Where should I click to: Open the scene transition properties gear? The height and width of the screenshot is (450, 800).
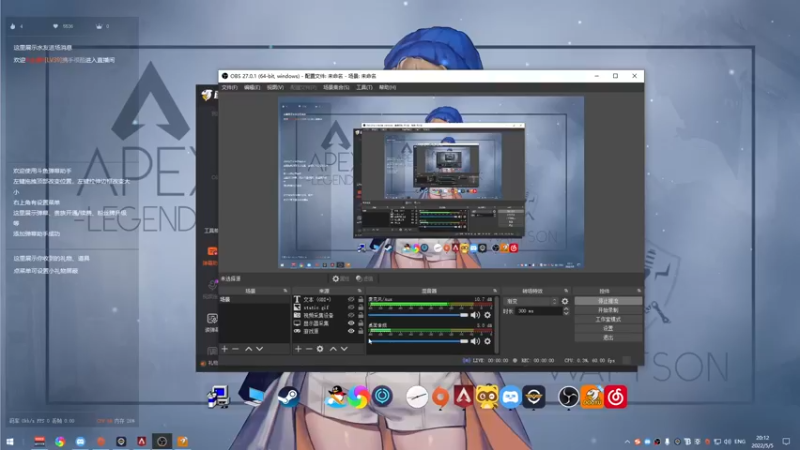[x=565, y=301]
